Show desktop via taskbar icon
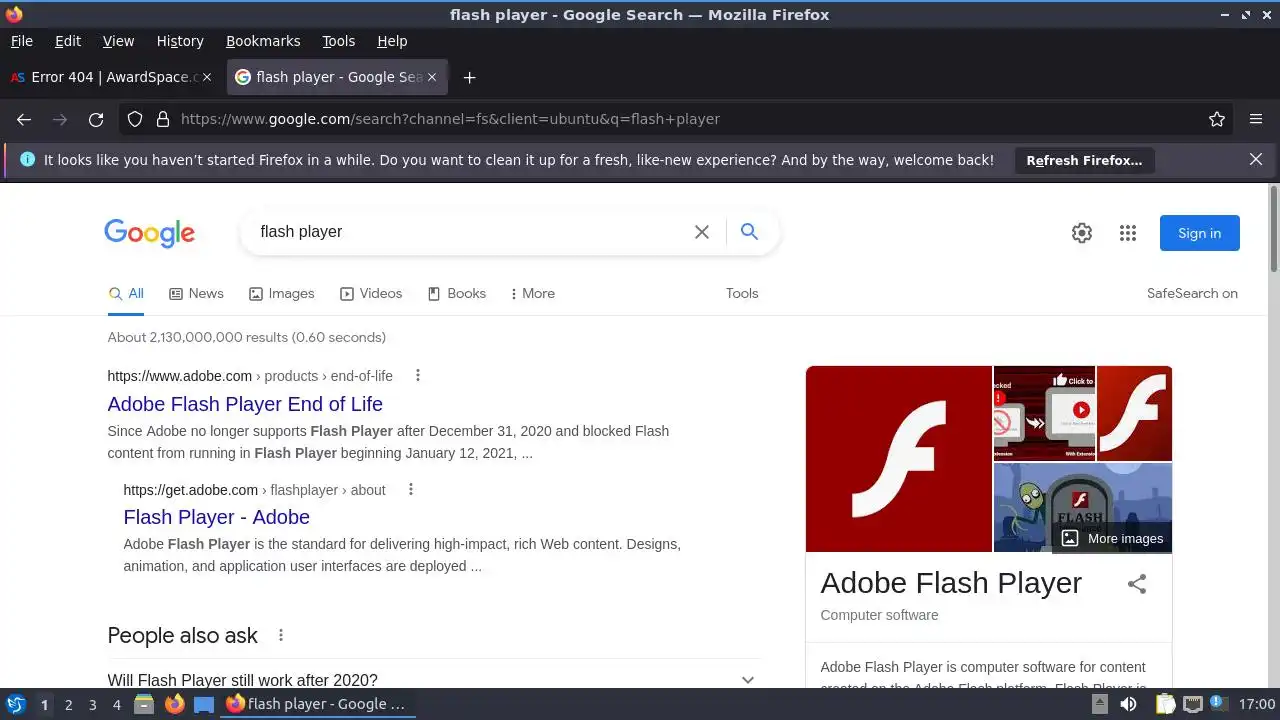 pyautogui.click(x=204, y=704)
